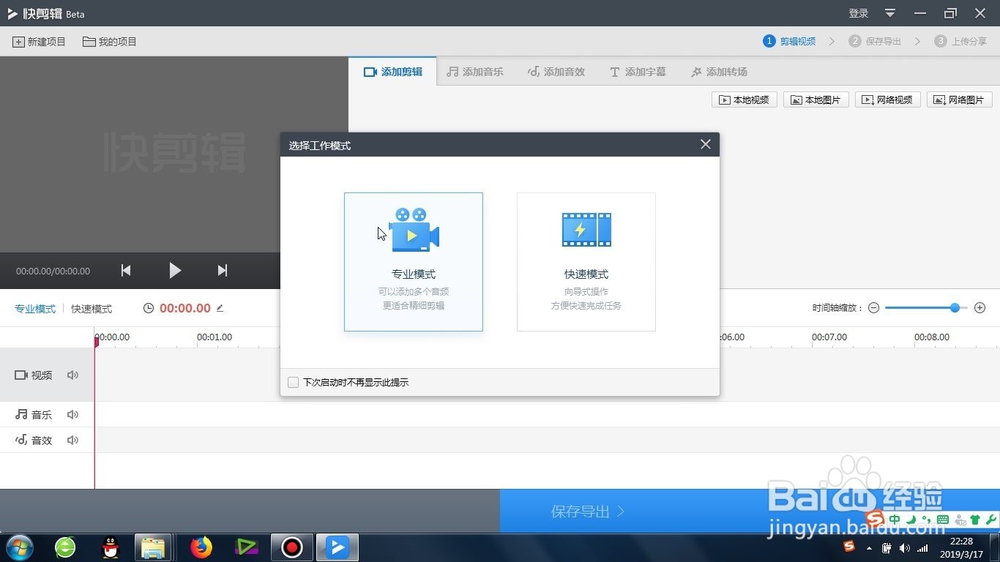The width and height of the screenshot is (1000, 562).
Task: Switch to 添加音效 tab
Action: click(556, 71)
